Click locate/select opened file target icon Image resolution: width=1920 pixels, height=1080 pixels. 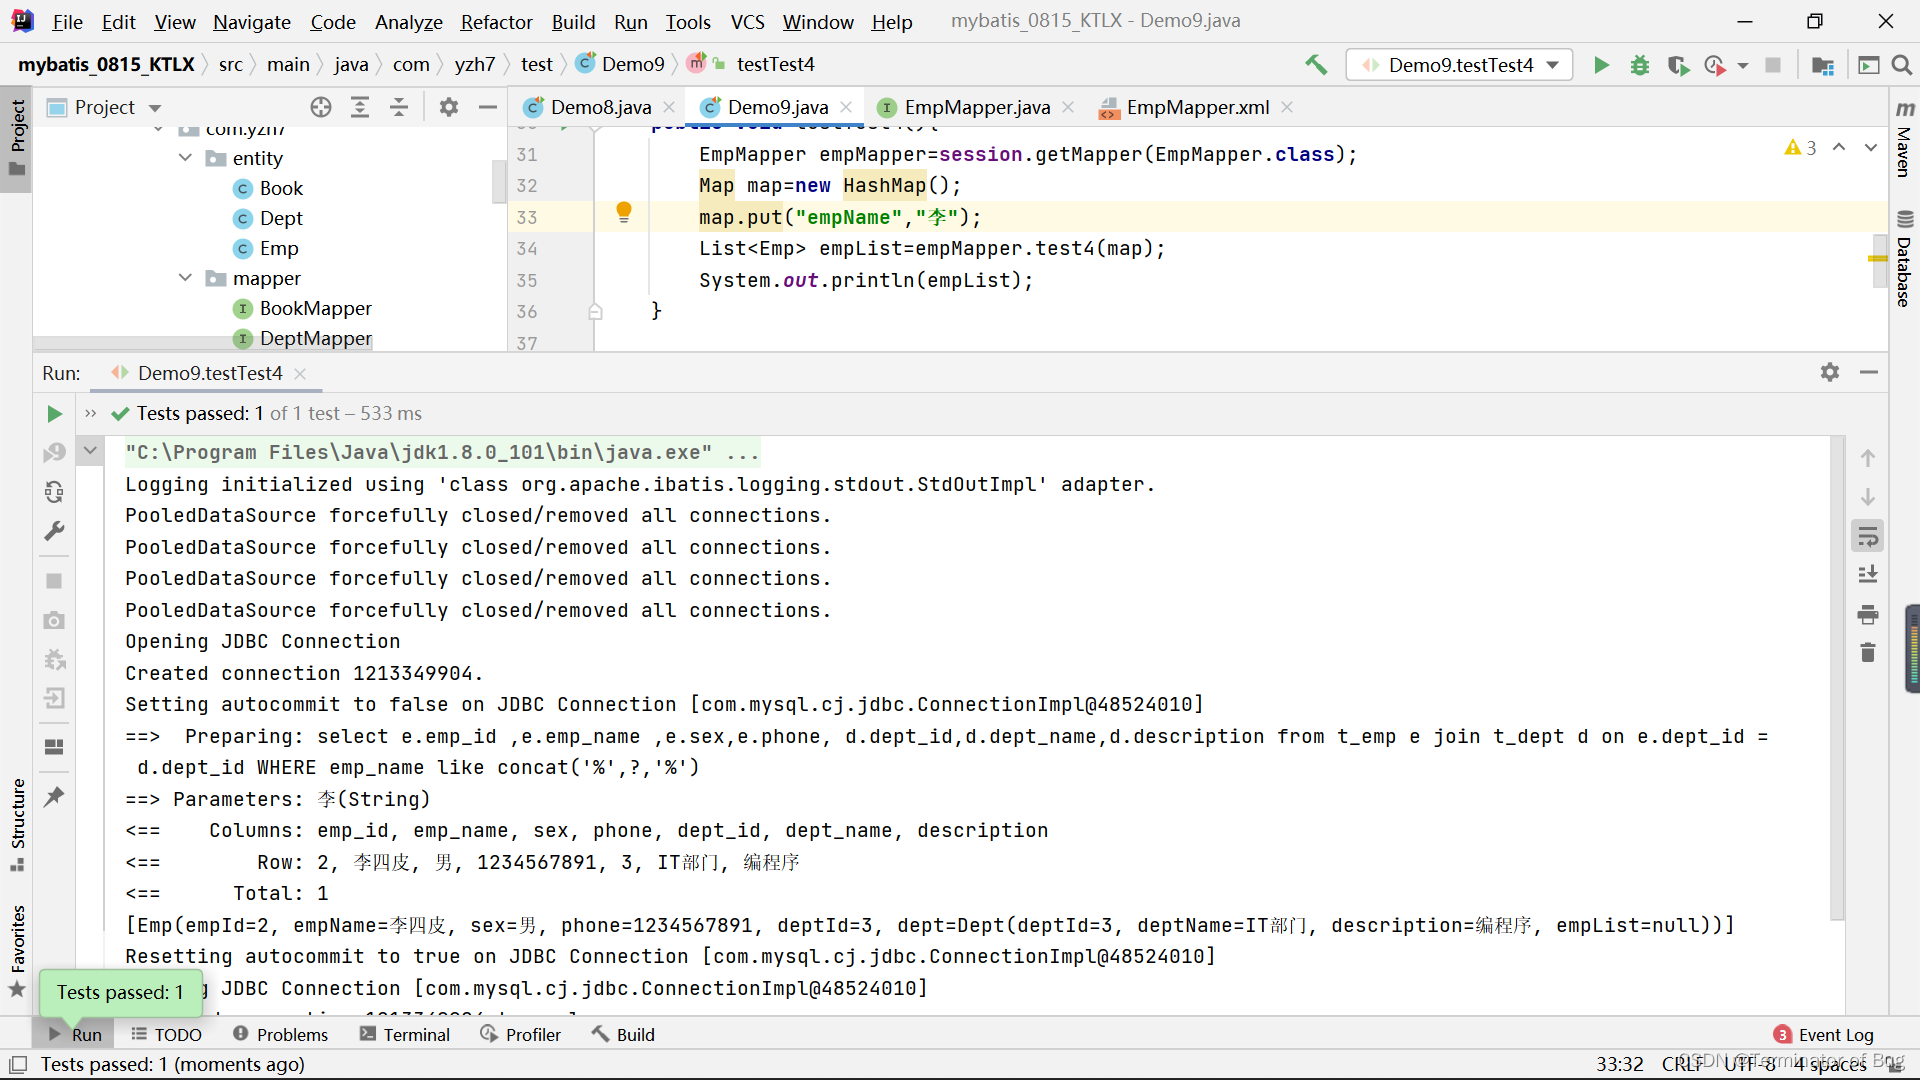321,107
